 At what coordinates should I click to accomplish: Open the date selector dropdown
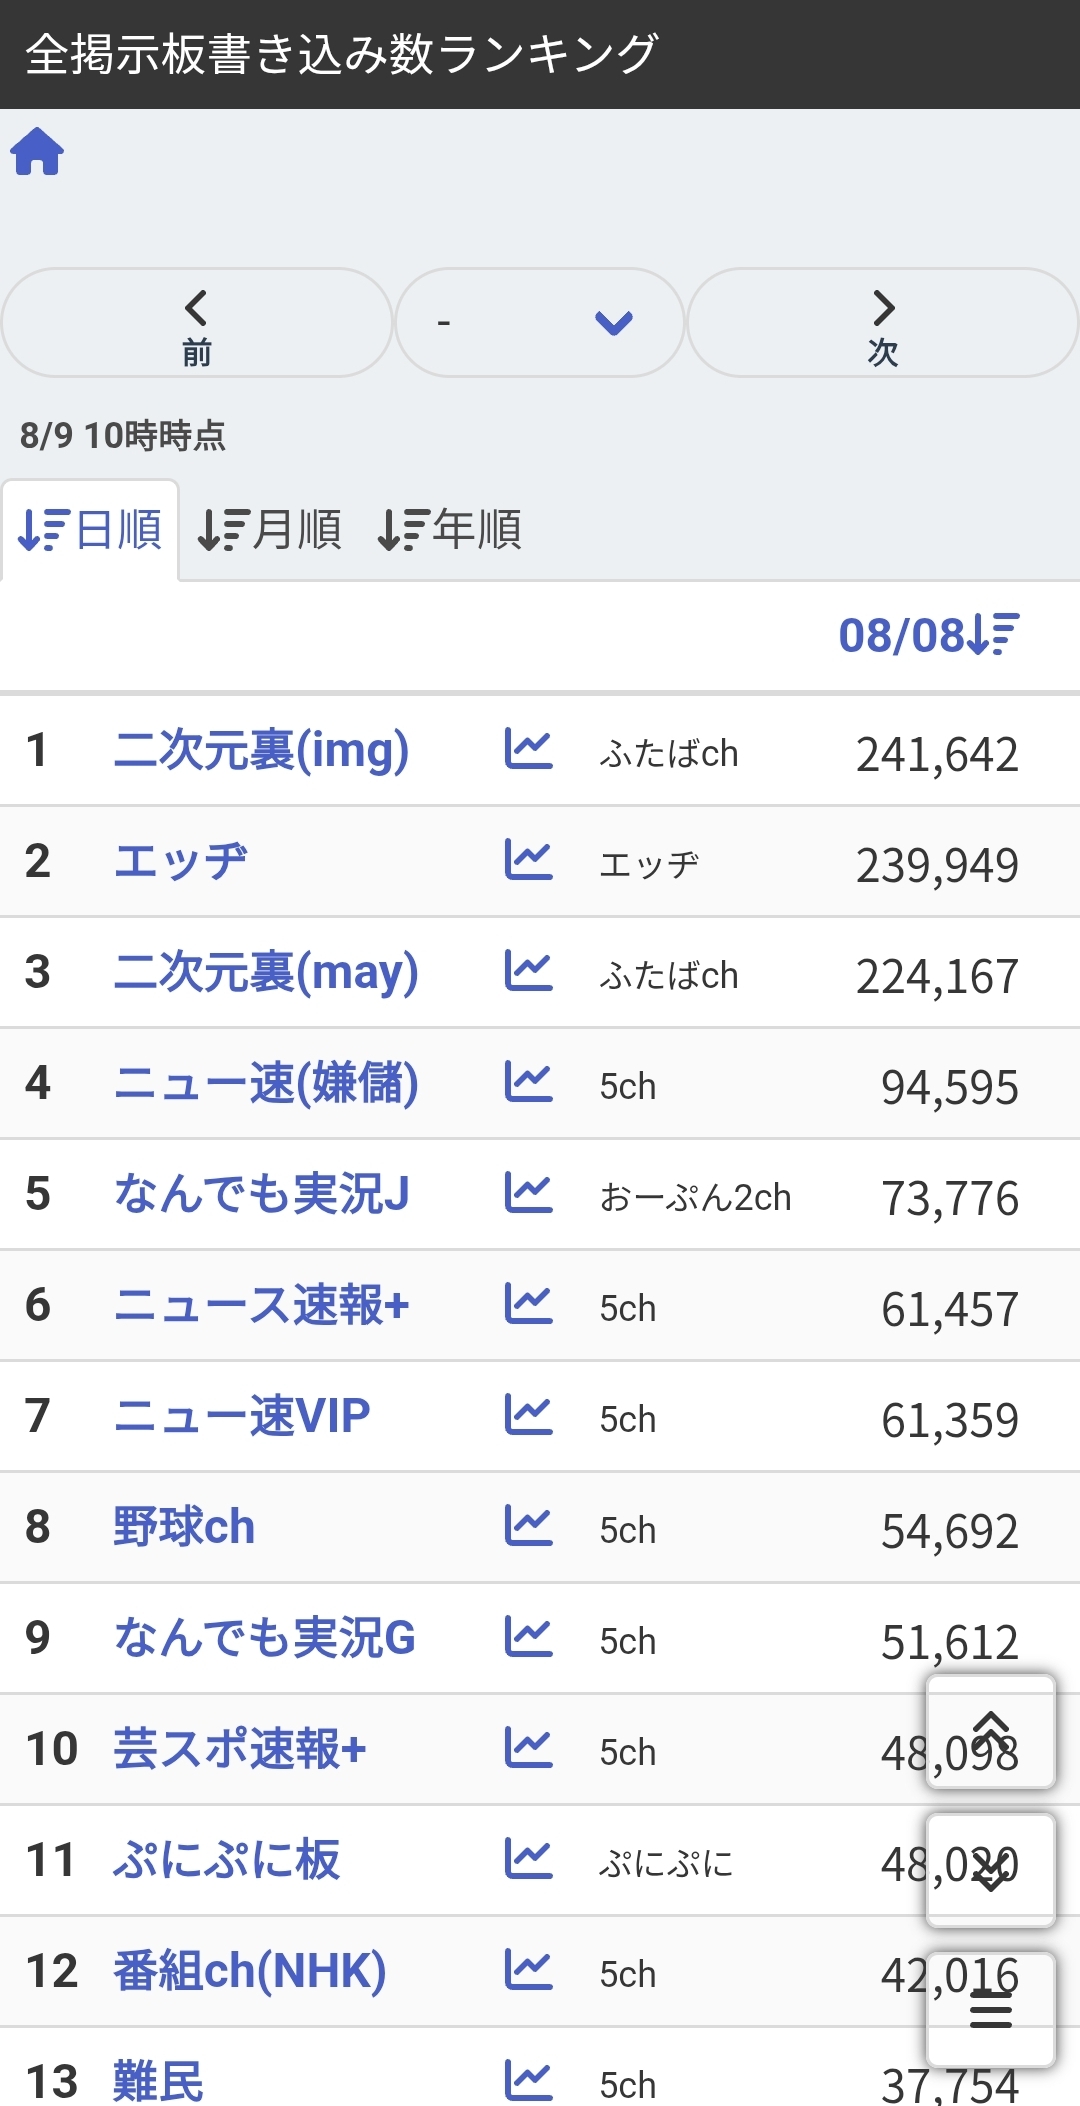(540, 322)
